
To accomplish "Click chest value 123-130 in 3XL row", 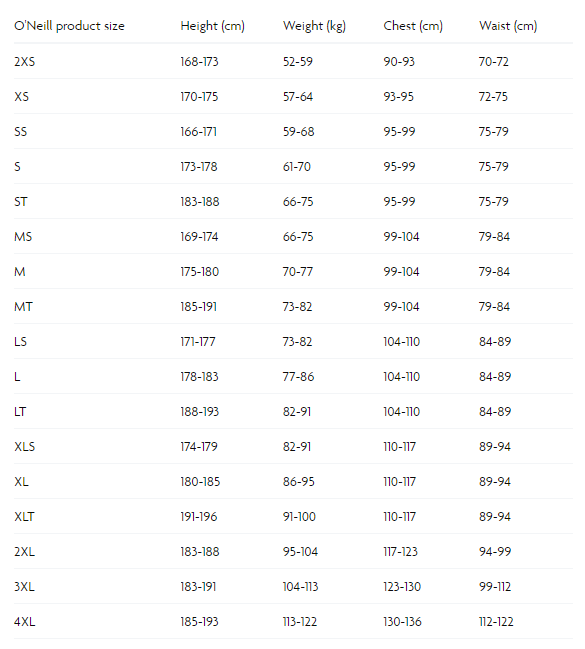I will point(402,587).
